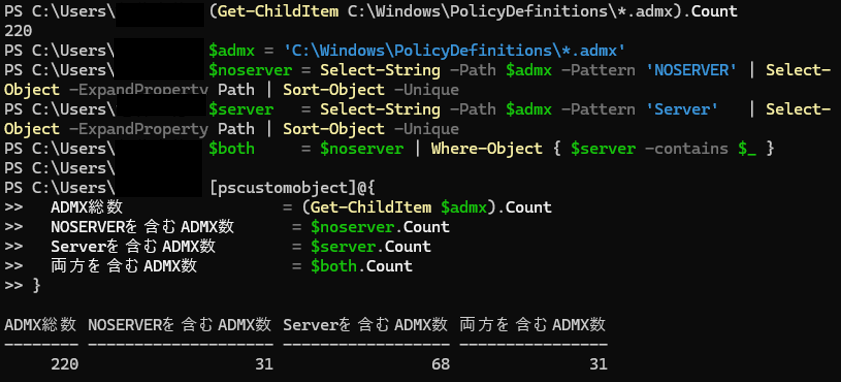Click the $both.Count expression
This screenshot has height=382, width=841.
[x=362, y=266]
